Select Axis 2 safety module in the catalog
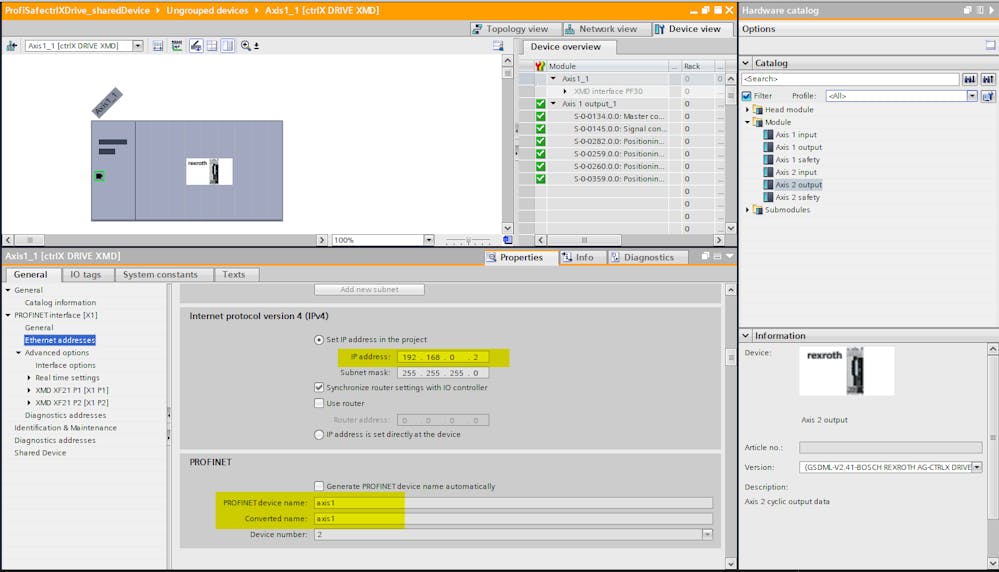 coord(797,197)
